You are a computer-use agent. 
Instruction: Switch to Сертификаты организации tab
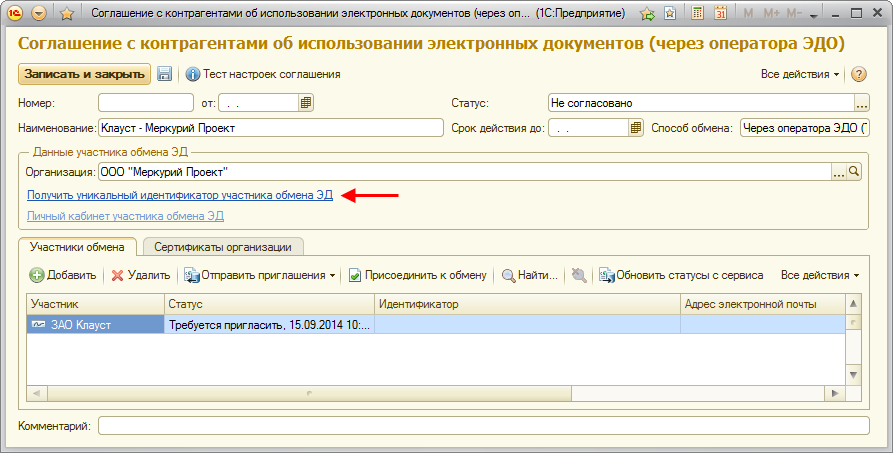coord(223,247)
